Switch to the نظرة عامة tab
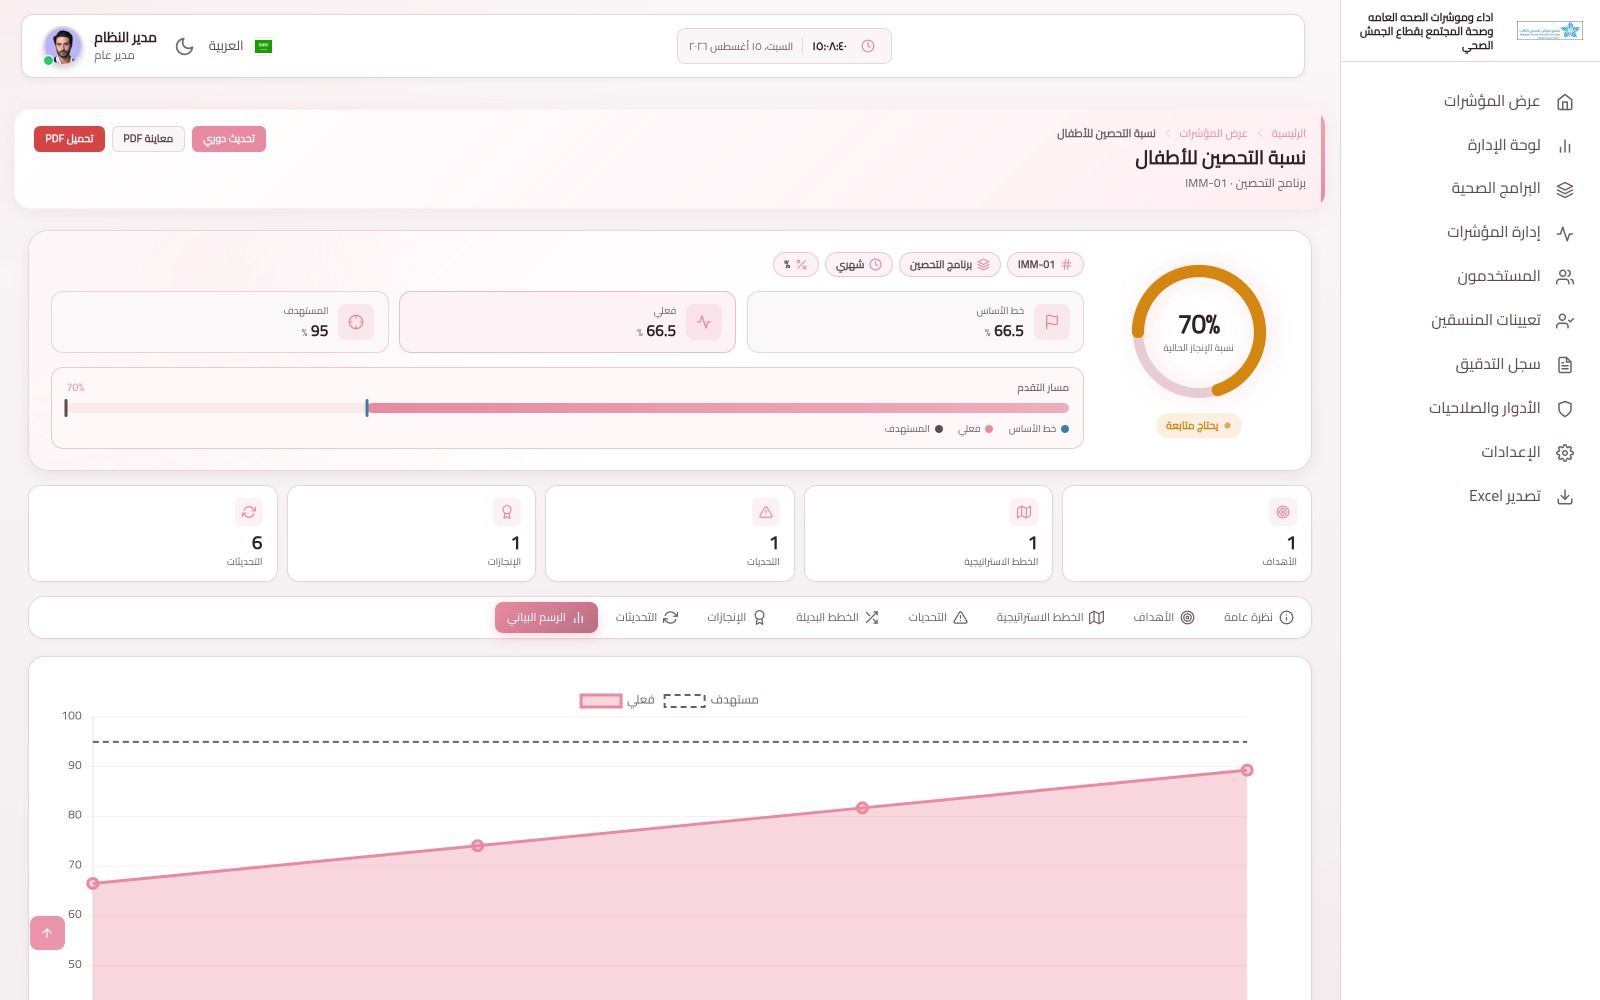This screenshot has width=1600, height=1000. (1258, 618)
